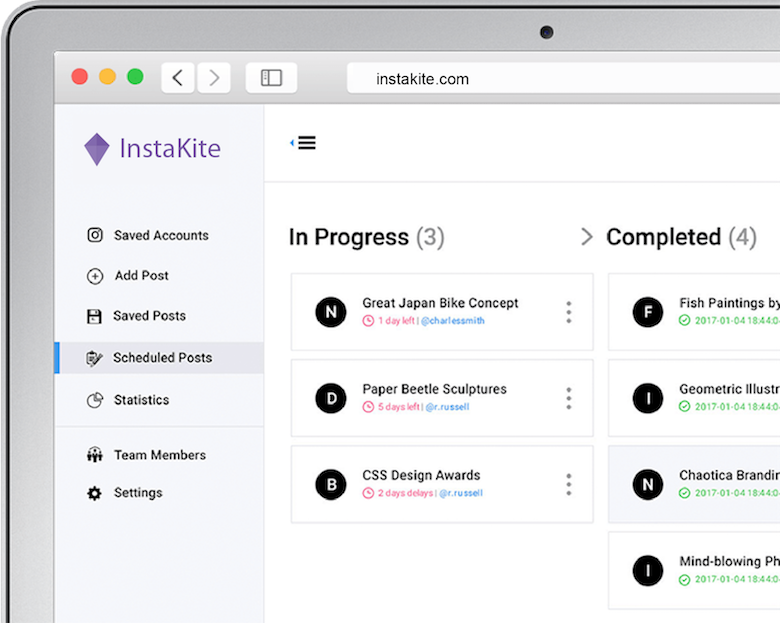The image size is (780, 623).
Task: Click the Scheduled Posts clipboard icon
Action: coord(95,358)
